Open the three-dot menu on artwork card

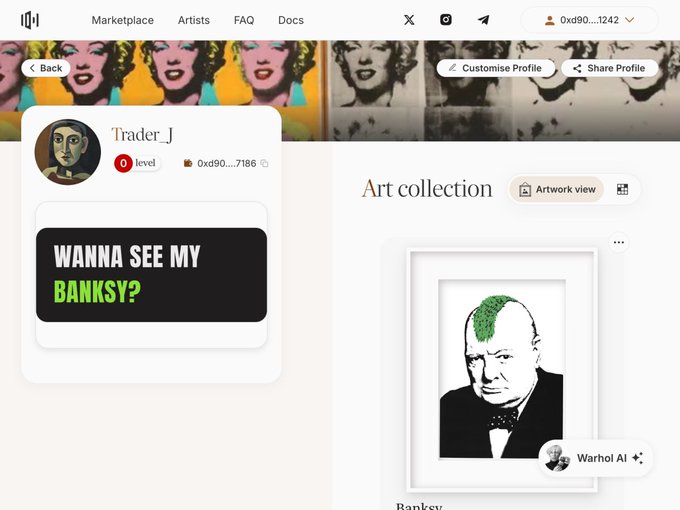click(x=619, y=242)
